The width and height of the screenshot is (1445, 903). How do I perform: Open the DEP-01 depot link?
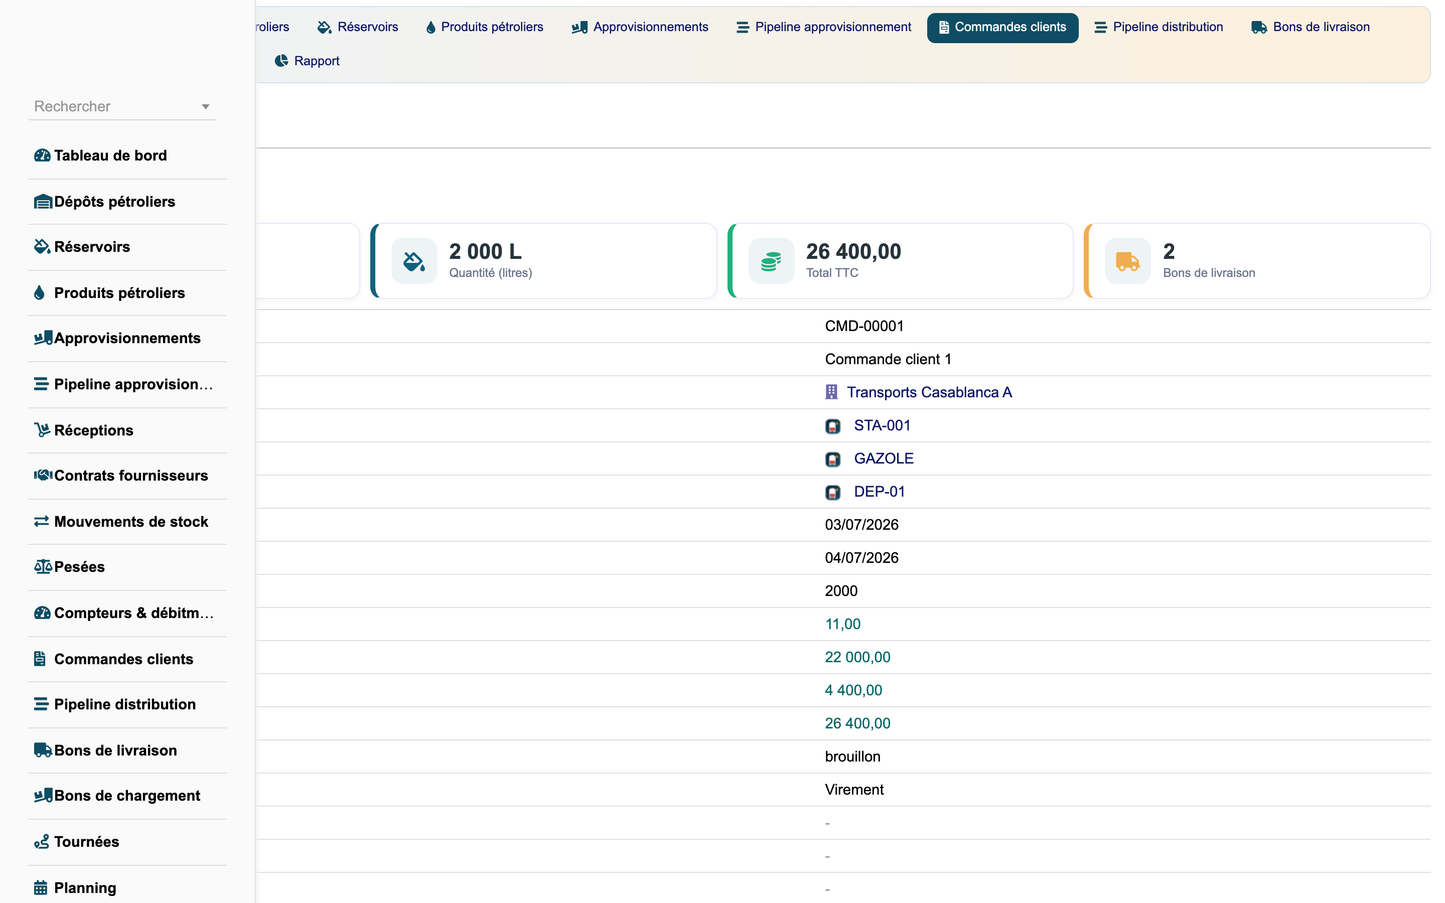(880, 492)
